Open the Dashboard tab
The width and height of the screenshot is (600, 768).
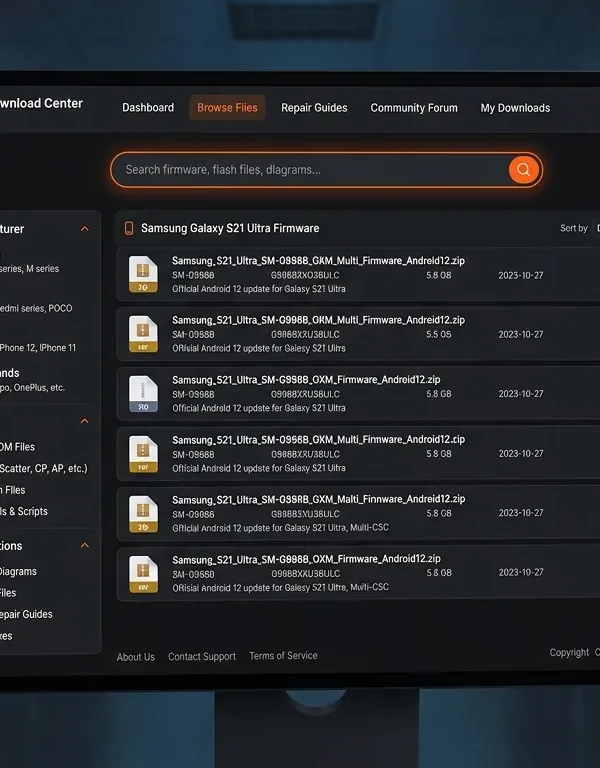(148, 107)
